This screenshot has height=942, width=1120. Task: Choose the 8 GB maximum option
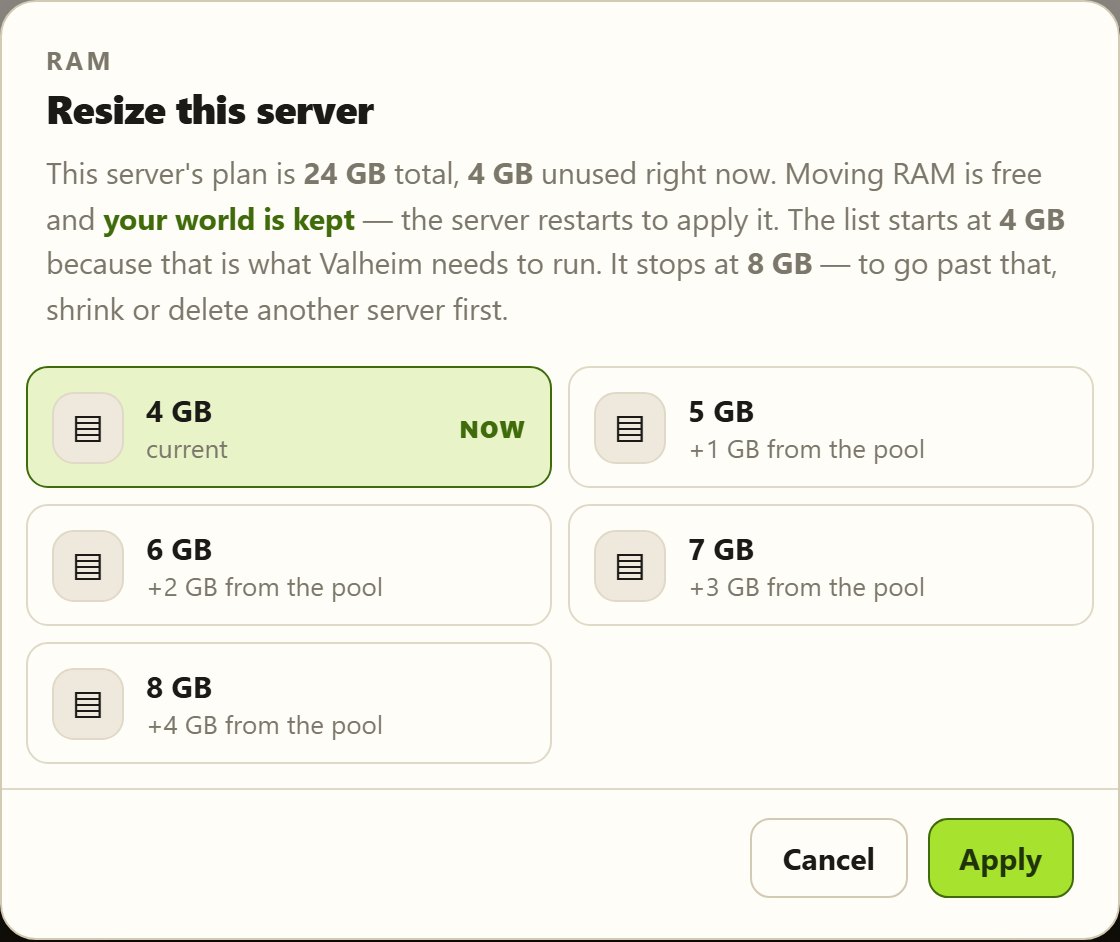(x=289, y=703)
